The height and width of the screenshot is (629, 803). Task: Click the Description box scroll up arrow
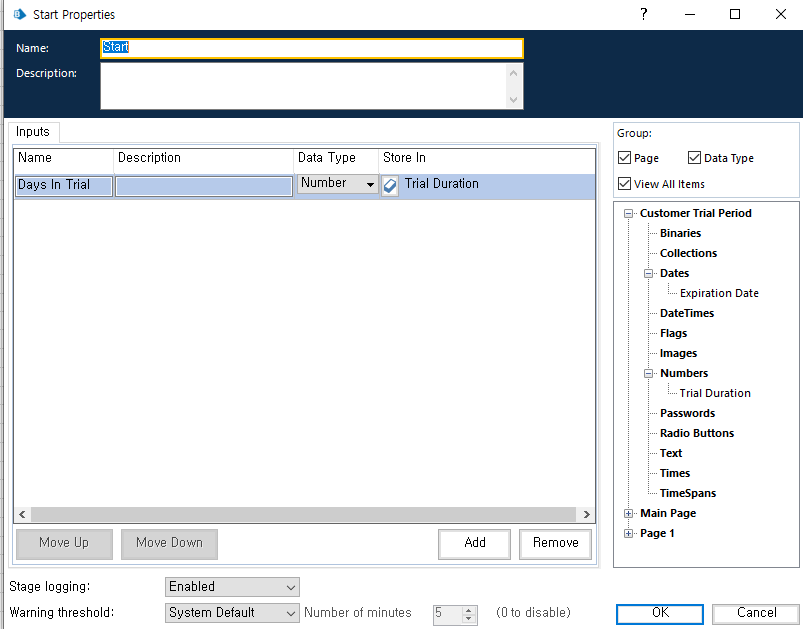pos(514,73)
